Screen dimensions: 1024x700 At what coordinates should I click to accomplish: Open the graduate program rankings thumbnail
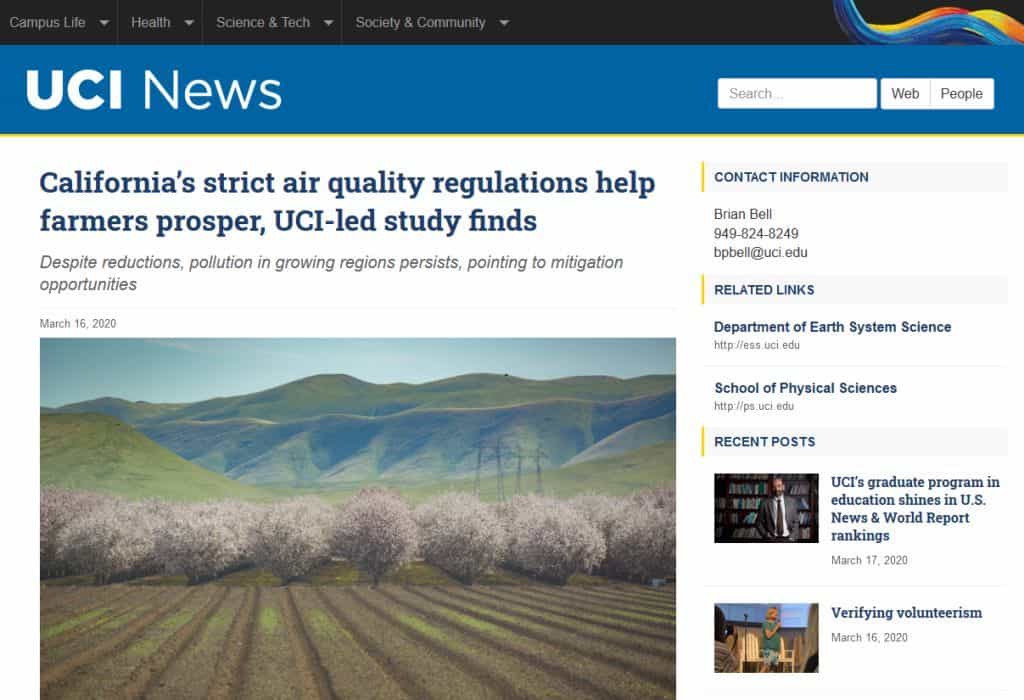click(766, 508)
